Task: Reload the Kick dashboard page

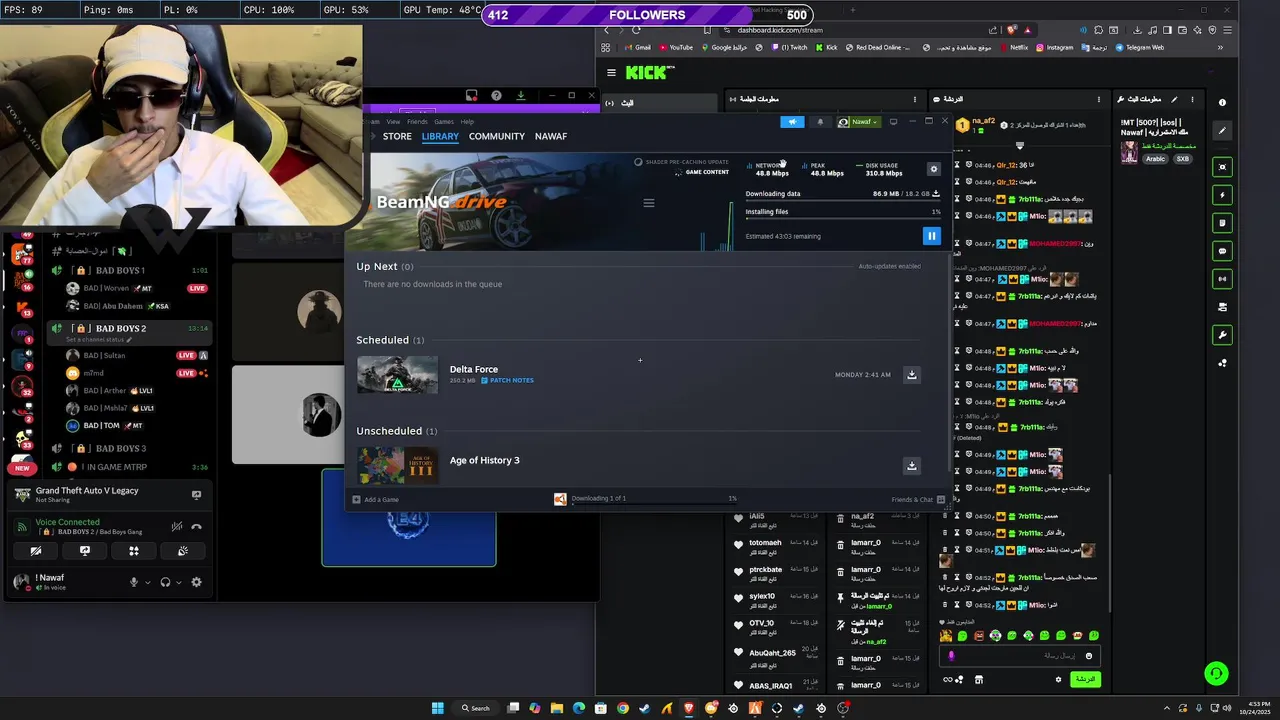Action: (636, 30)
